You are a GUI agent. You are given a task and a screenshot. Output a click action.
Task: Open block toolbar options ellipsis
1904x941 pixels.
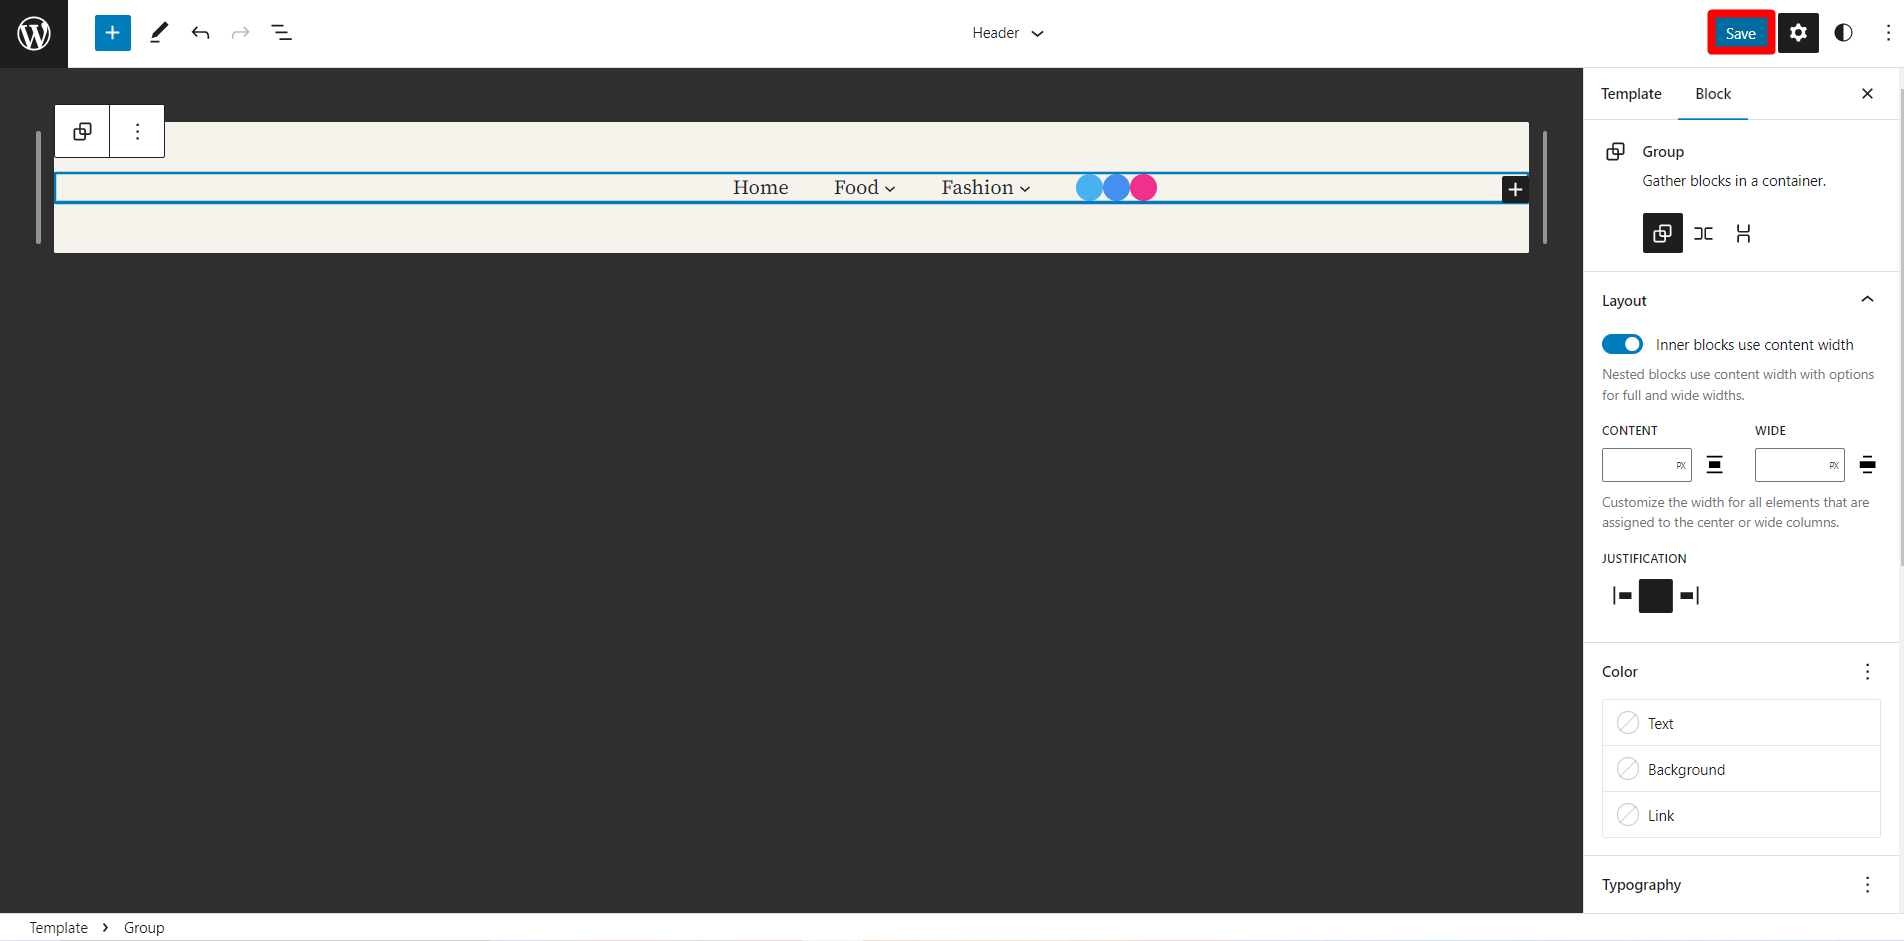coord(137,131)
